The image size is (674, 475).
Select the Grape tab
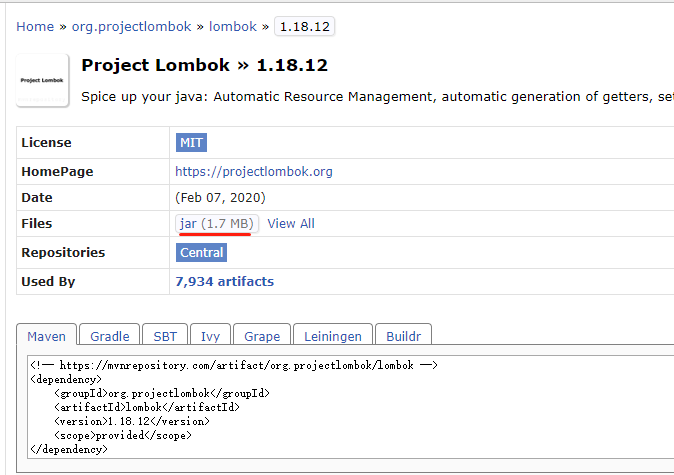263,336
